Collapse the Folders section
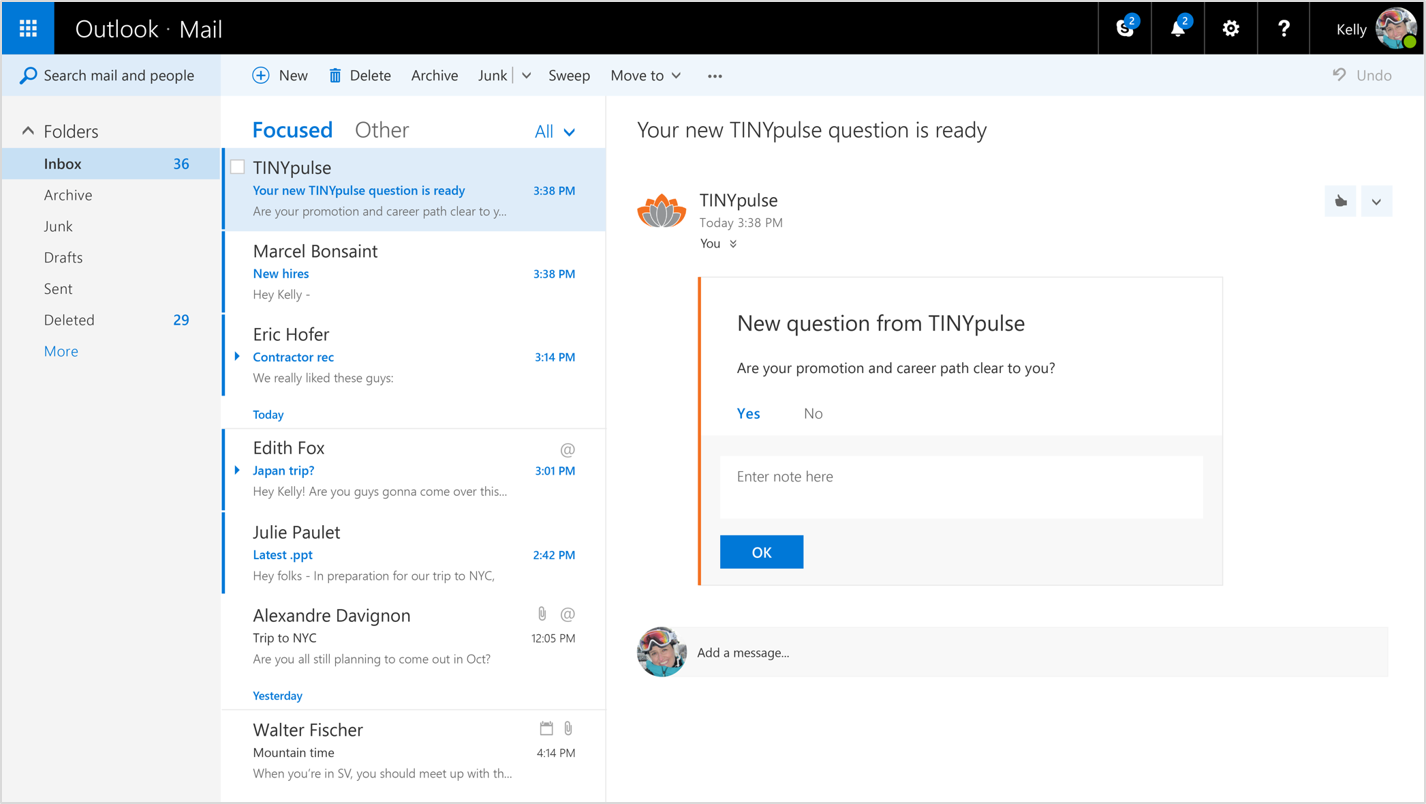1426x804 pixels. point(28,131)
